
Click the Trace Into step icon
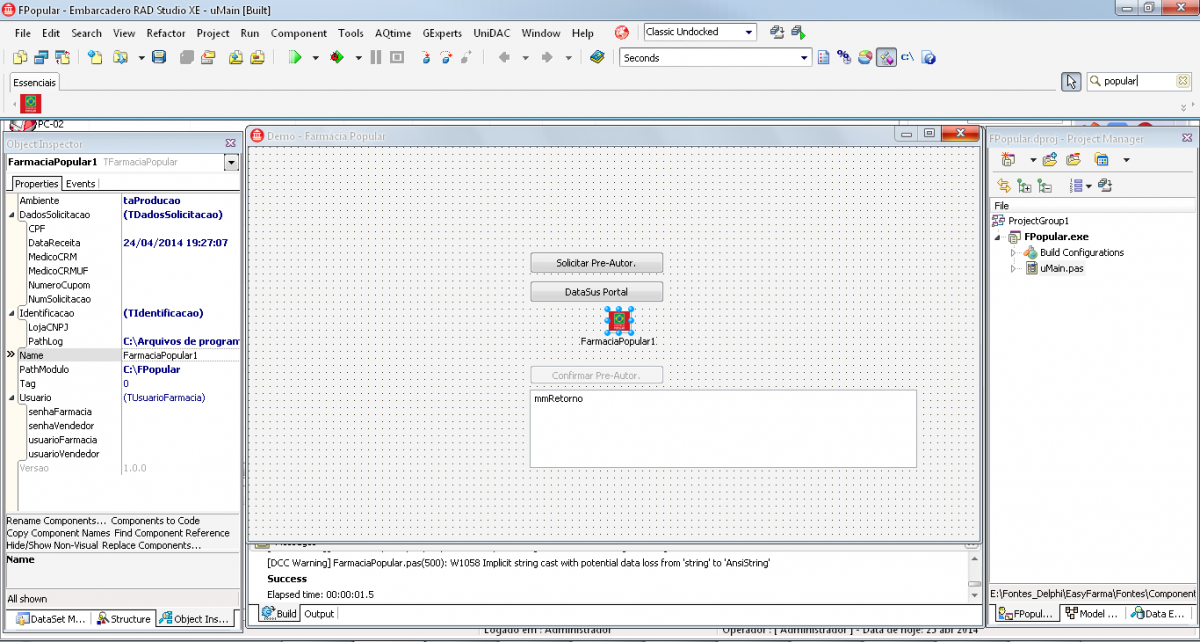click(x=426, y=58)
